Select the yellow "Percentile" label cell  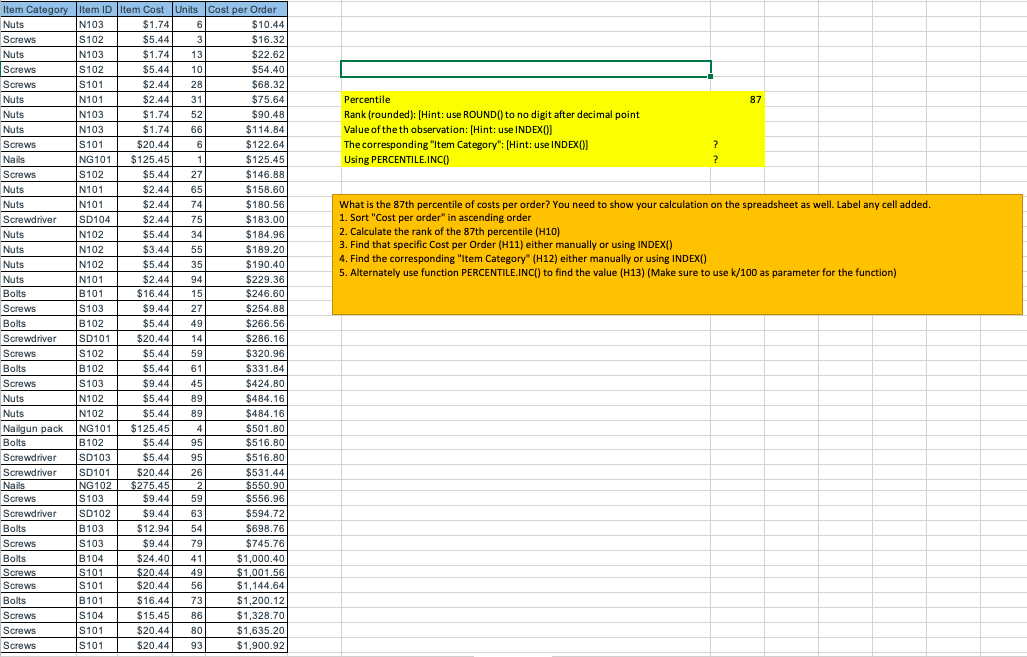point(400,100)
